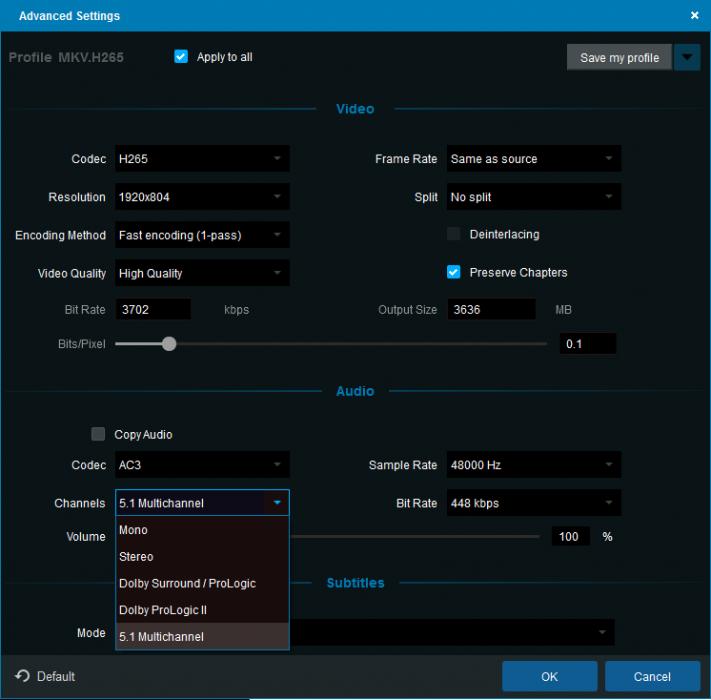Select Dolby ProLogic II channel option
Screen dimensions: 711x700
click(x=202, y=610)
